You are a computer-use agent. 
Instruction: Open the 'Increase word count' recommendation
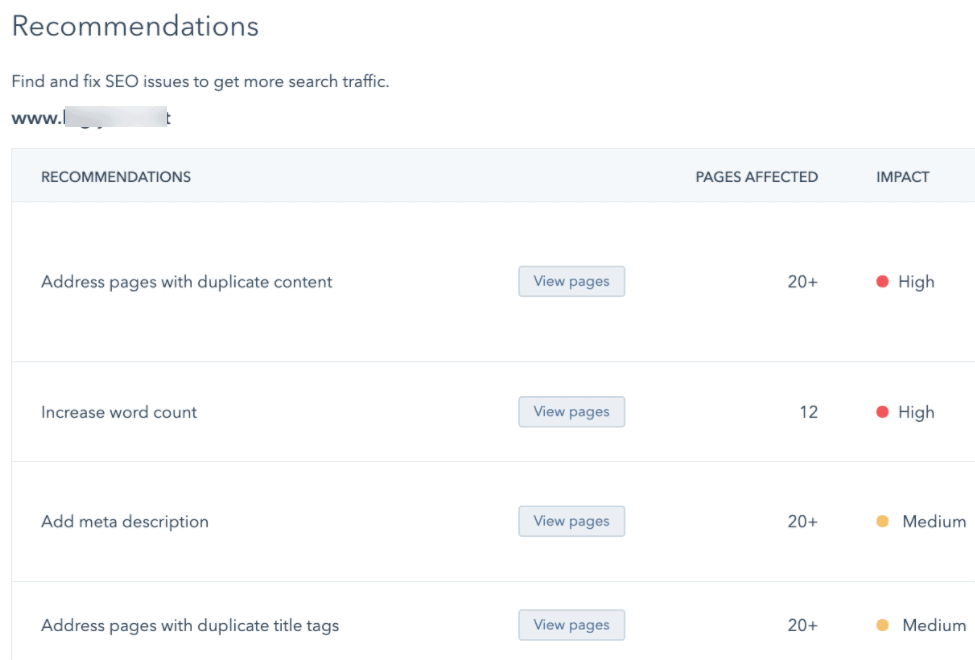click(119, 412)
